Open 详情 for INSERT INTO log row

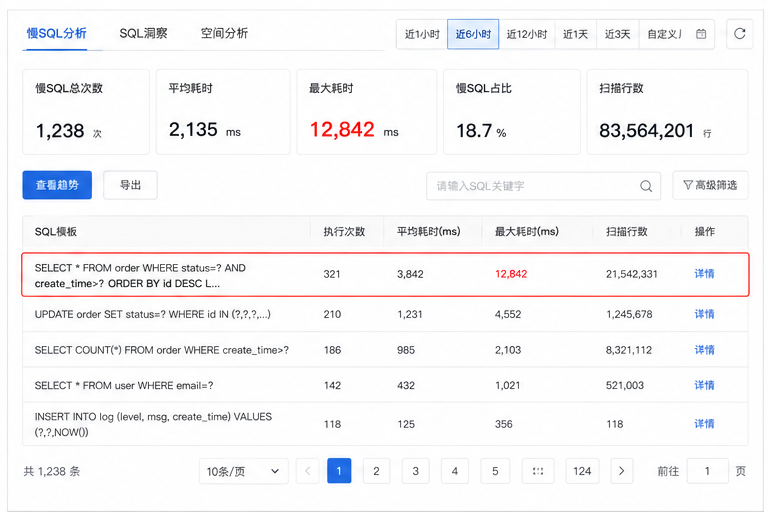pyautogui.click(x=704, y=424)
